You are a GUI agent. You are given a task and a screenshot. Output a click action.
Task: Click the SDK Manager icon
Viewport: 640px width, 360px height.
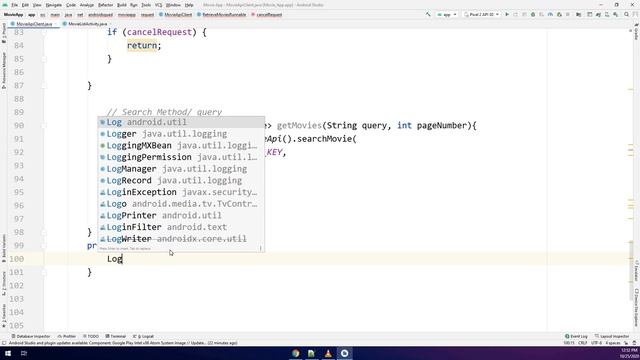coord(616,14)
